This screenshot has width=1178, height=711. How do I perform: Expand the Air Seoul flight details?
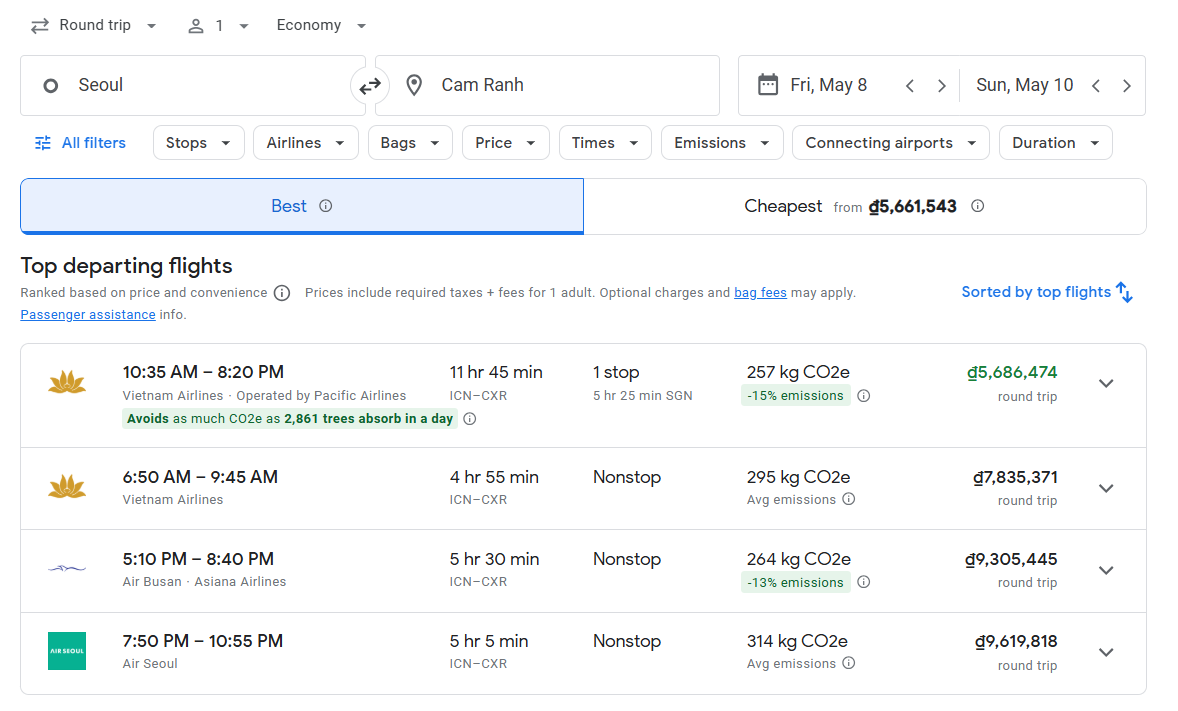1105,652
